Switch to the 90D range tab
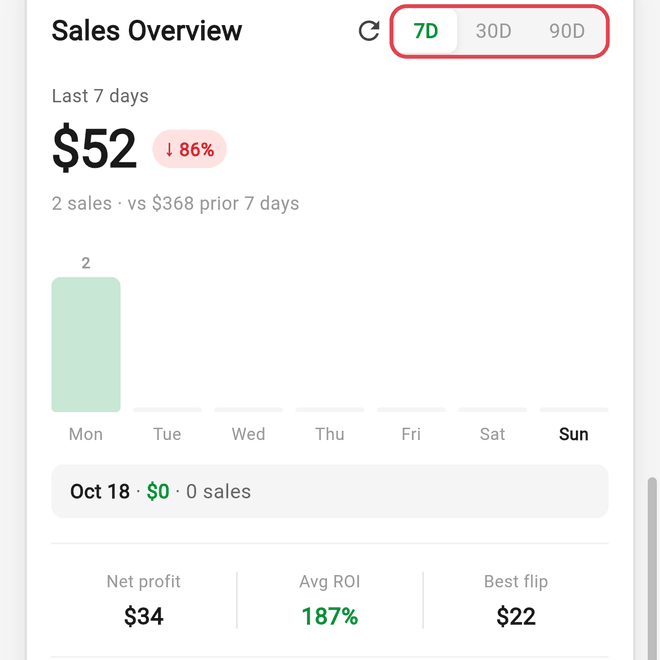660x660 pixels. click(567, 31)
